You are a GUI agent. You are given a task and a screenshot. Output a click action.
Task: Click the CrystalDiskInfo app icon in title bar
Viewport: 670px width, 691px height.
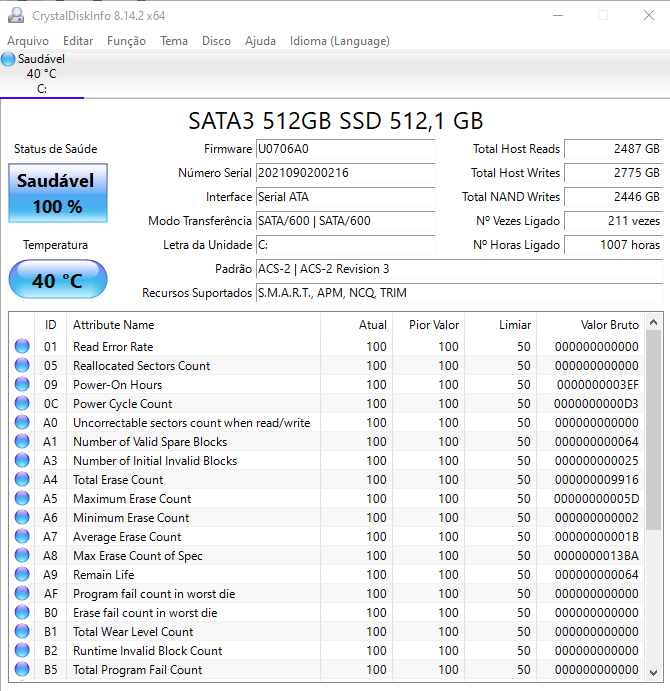click(16, 15)
